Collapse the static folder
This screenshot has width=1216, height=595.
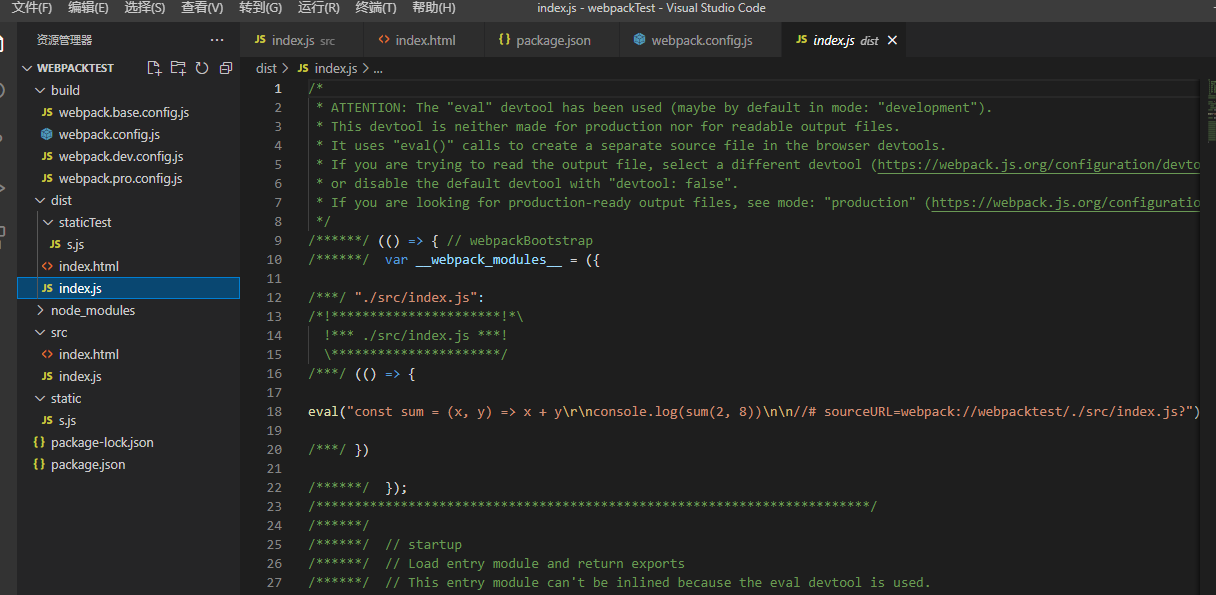point(128,398)
